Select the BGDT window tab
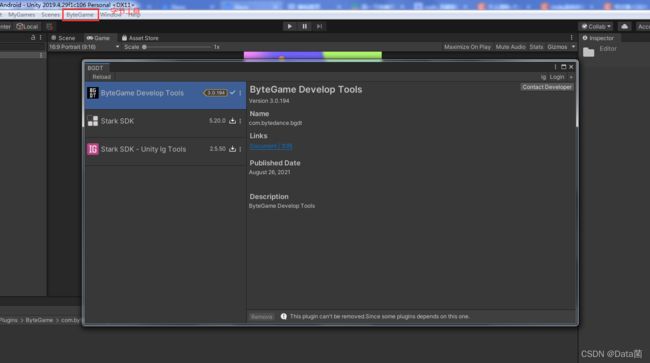This screenshot has width=650, height=363. (95, 68)
